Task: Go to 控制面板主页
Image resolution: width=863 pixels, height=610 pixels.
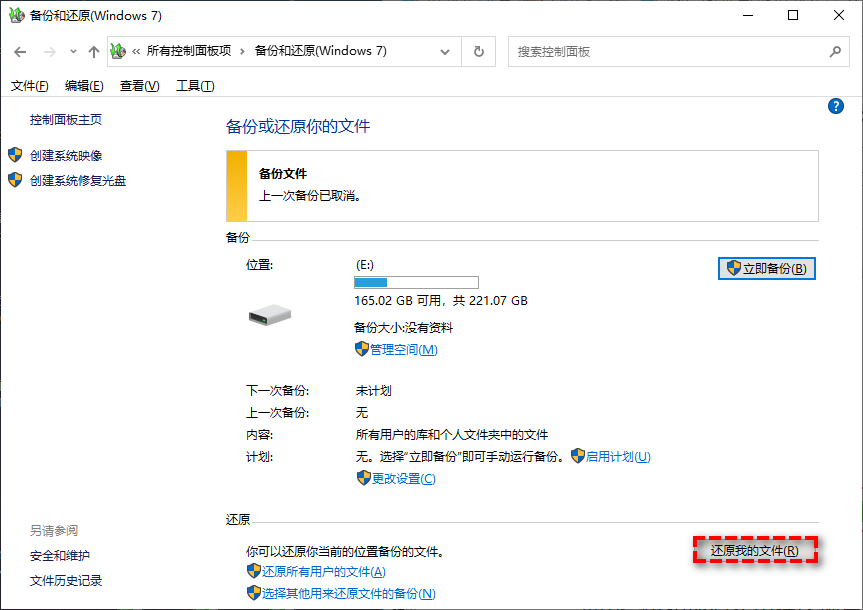Action: coord(65,119)
